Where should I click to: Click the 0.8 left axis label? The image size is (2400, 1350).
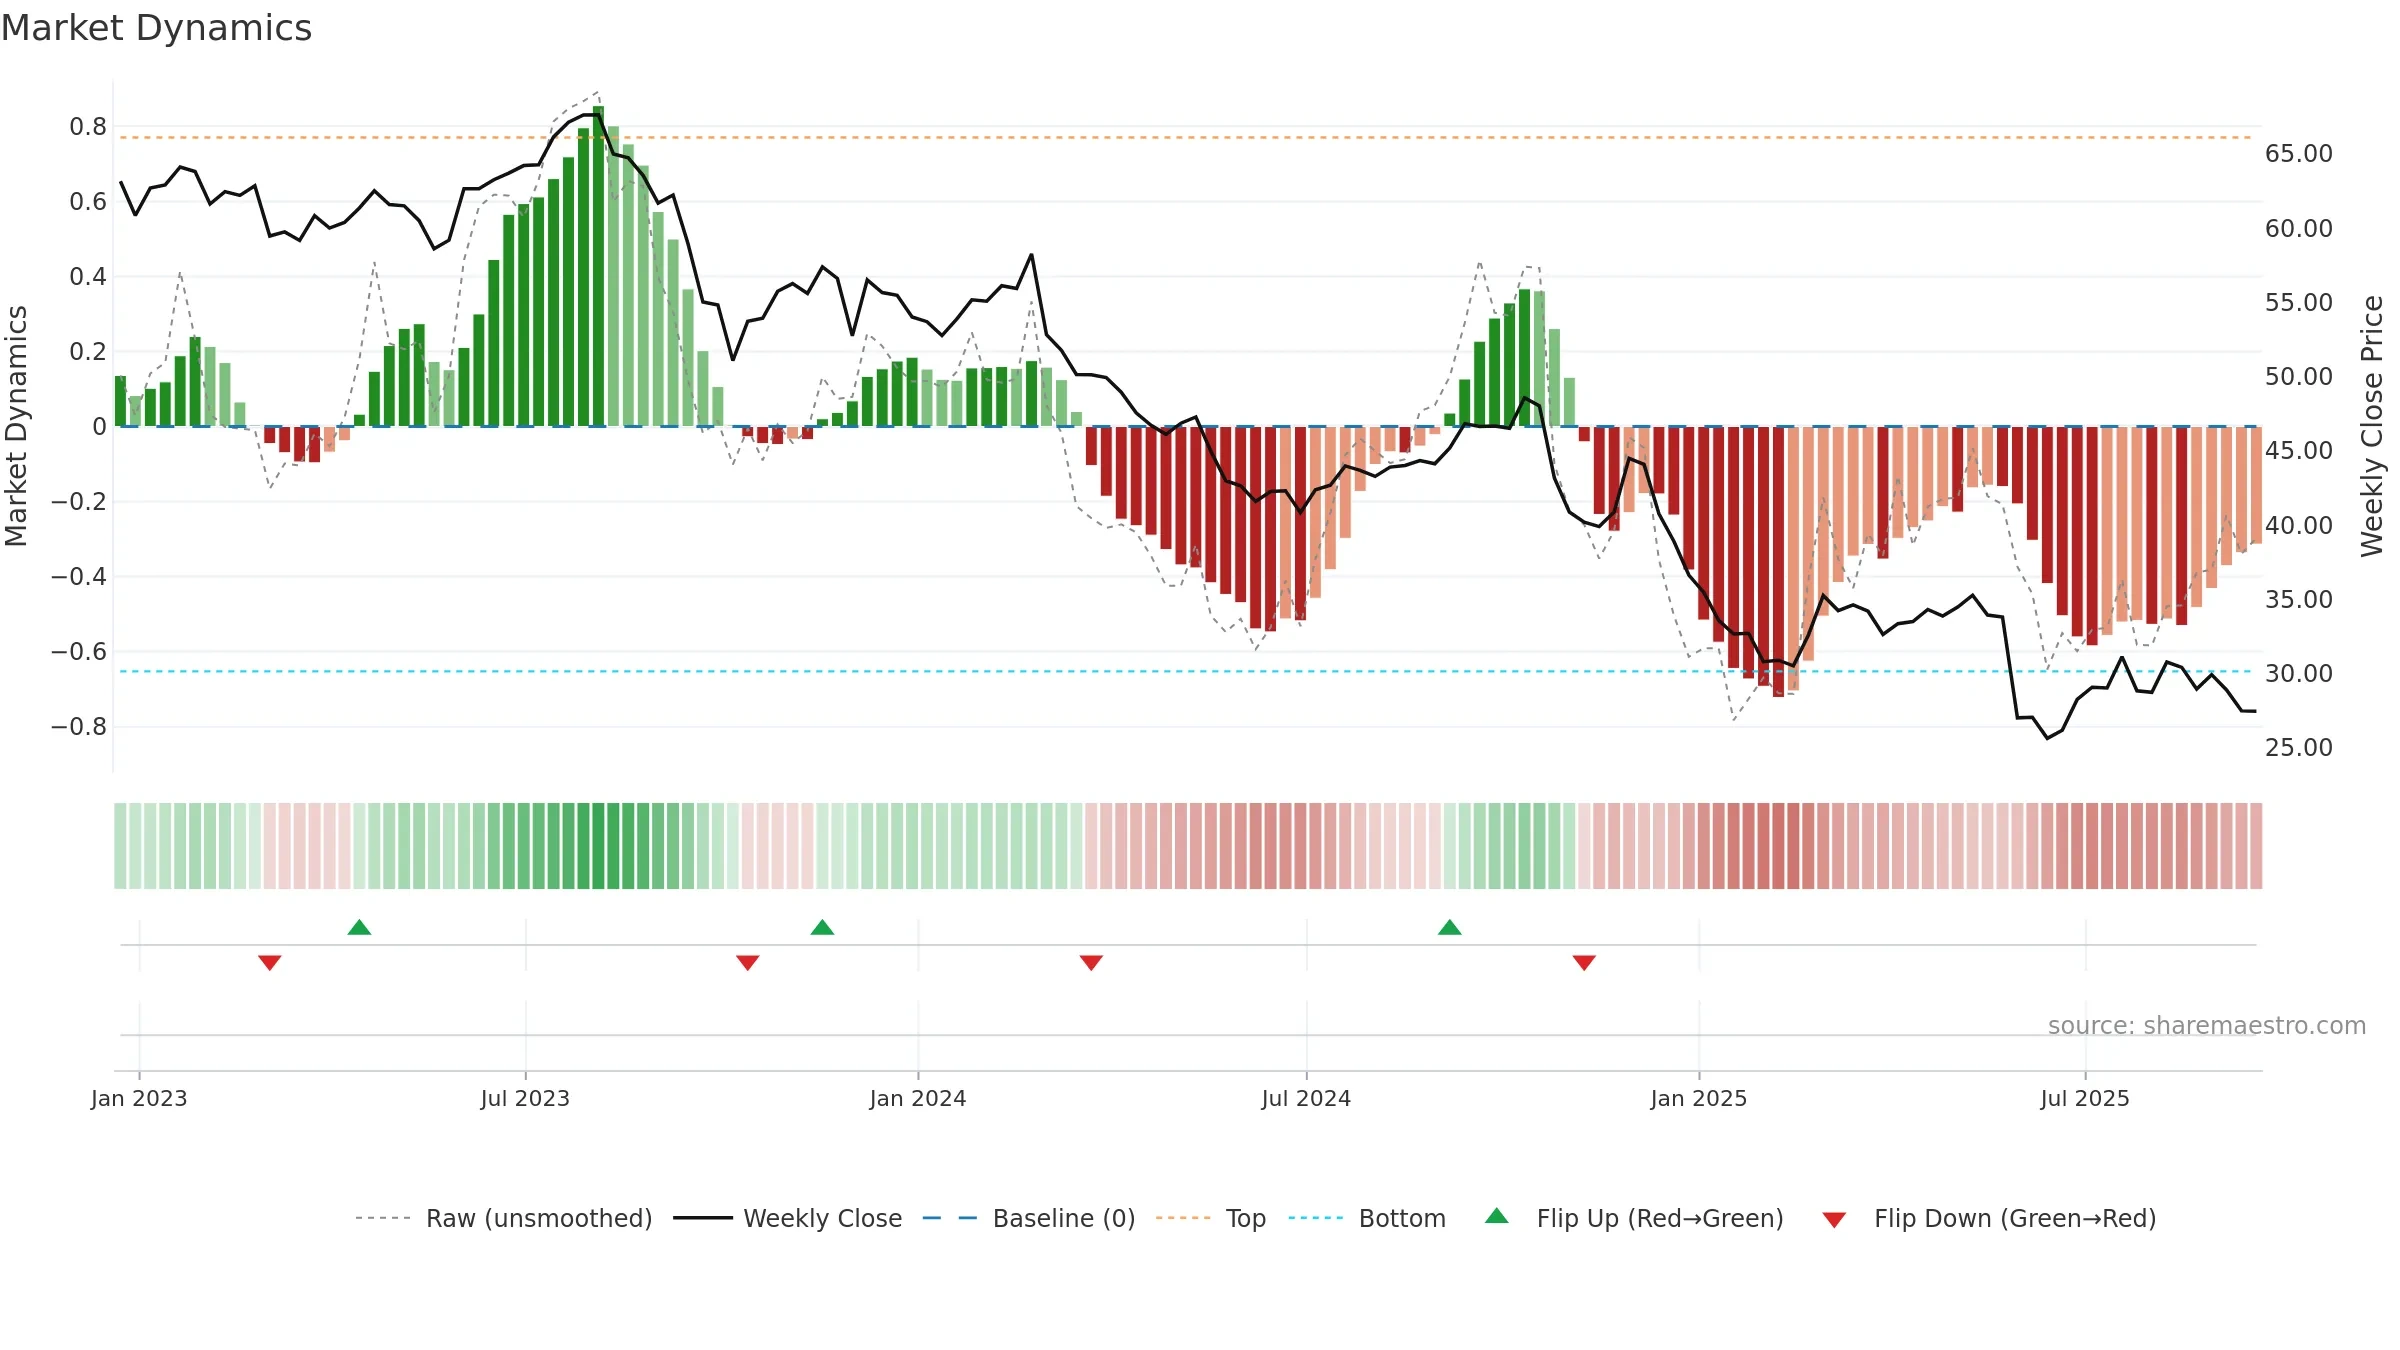[x=88, y=126]
